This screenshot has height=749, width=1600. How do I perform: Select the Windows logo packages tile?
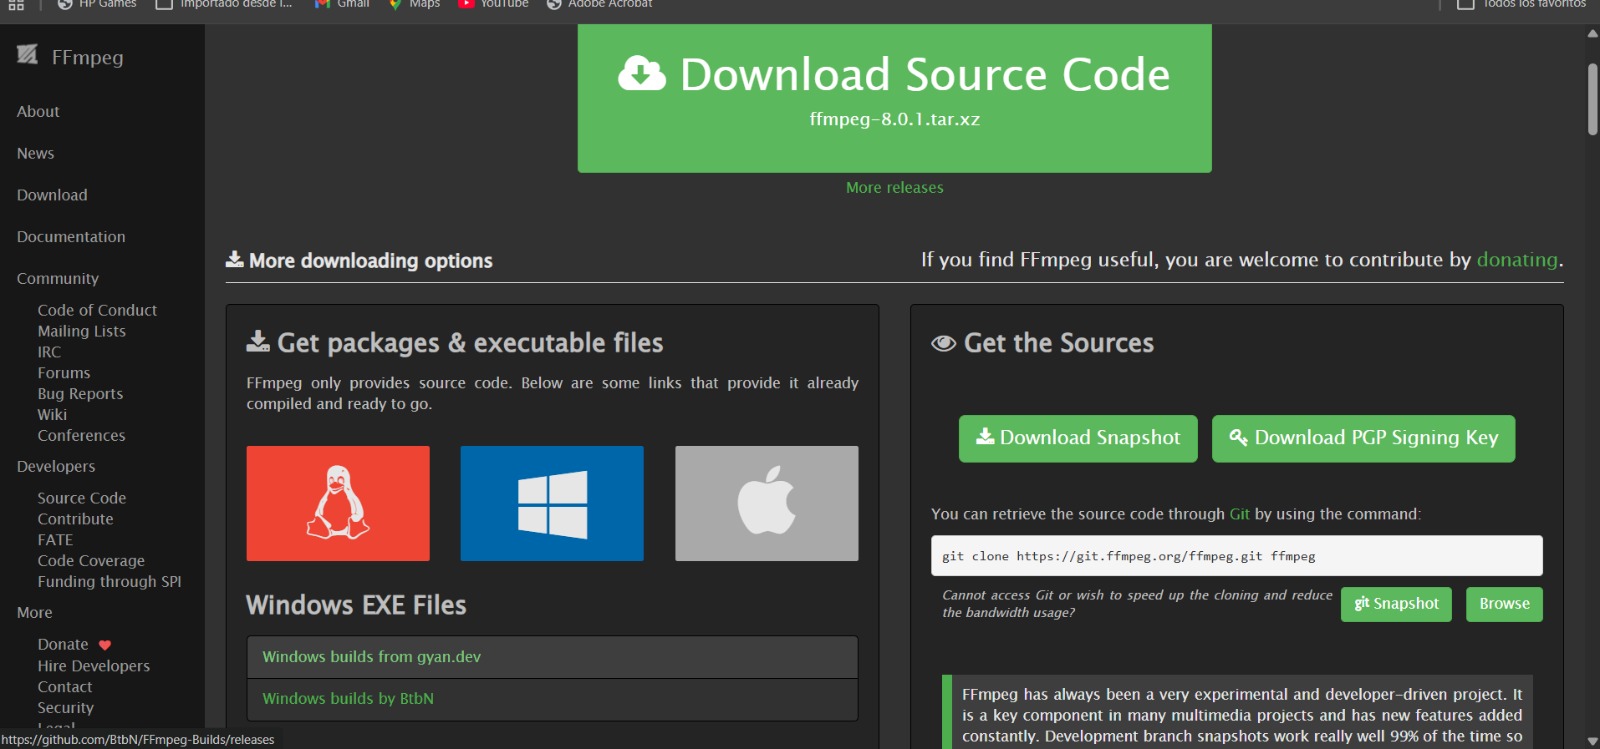click(x=552, y=503)
